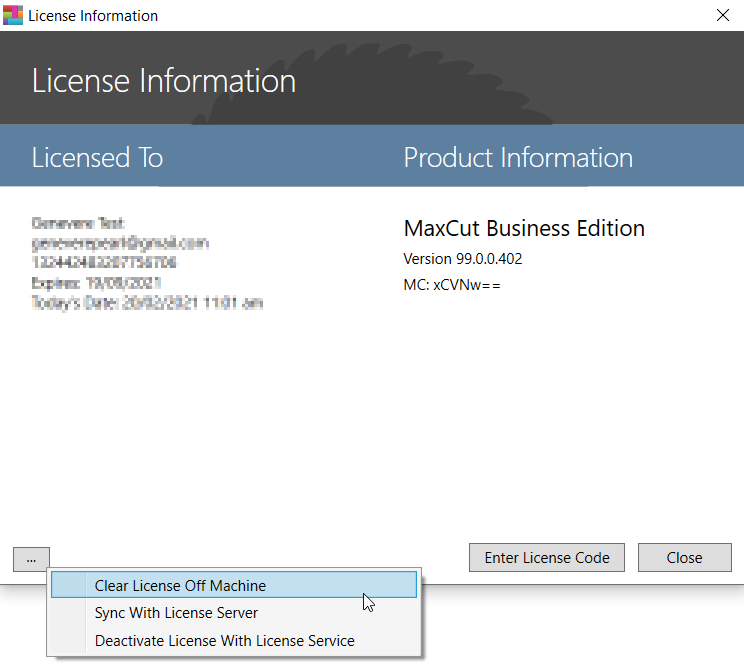
Task: Click the MaxCut app icon in title bar
Action: click(x=13, y=15)
